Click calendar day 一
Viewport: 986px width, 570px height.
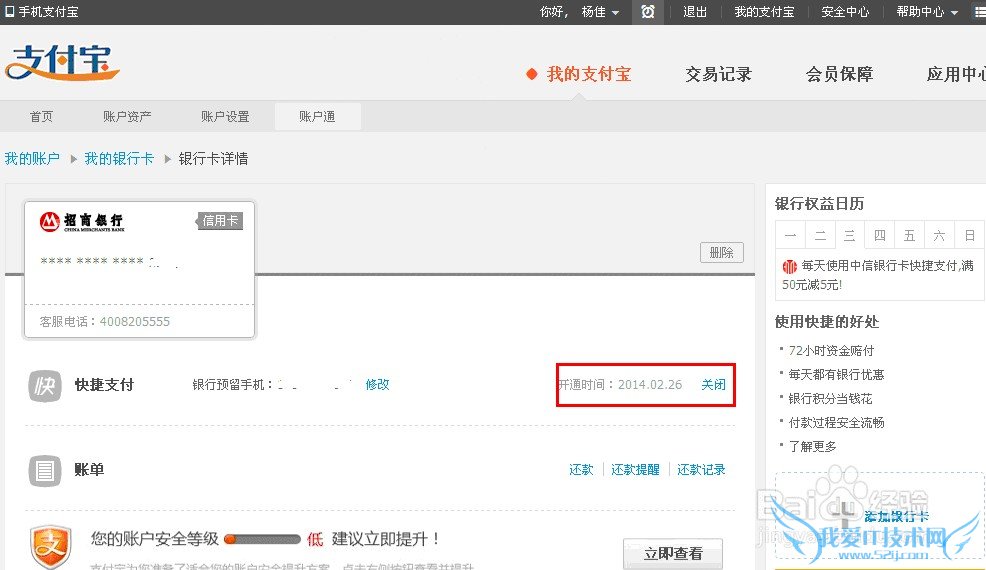click(x=790, y=236)
